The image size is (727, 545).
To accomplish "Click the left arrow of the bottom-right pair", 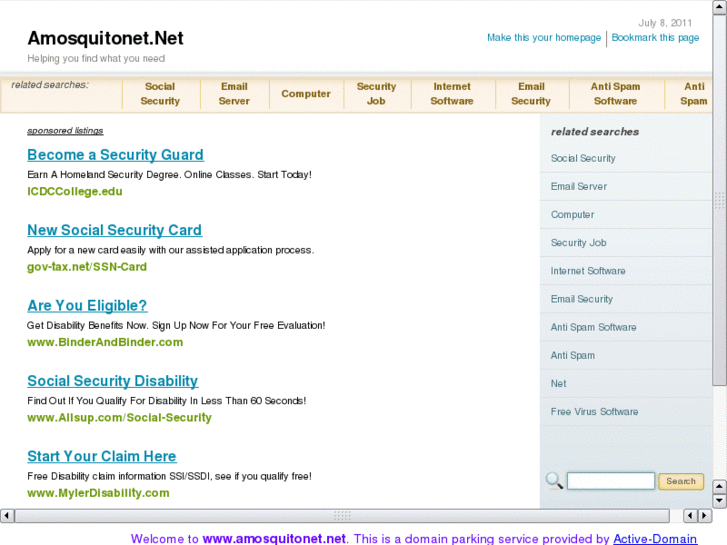I will (x=690, y=515).
